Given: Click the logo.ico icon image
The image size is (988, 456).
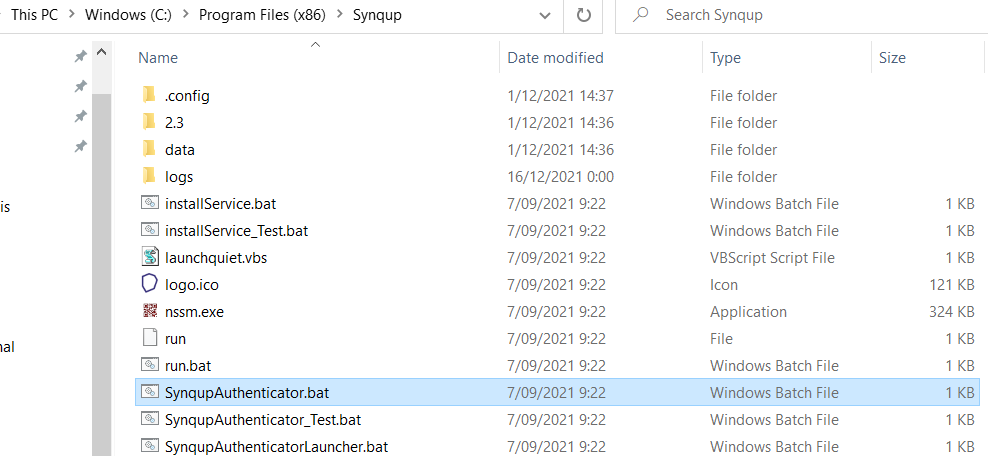Looking at the screenshot, I should coord(149,284).
